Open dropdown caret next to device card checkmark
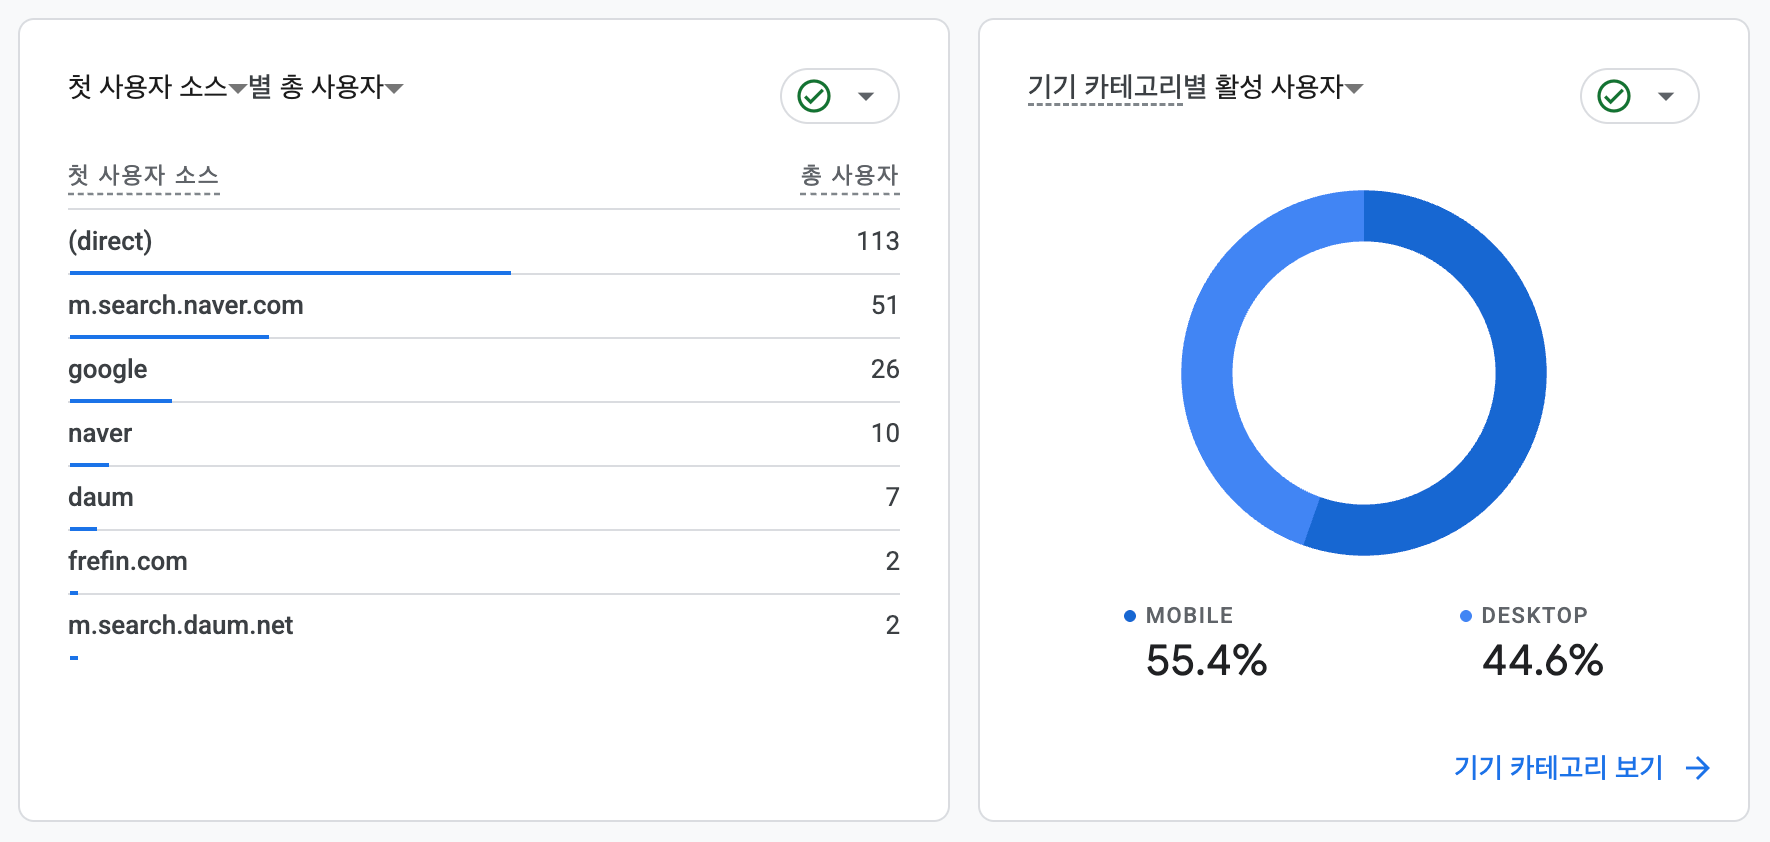Image resolution: width=1770 pixels, height=842 pixels. coord(1666,97)
